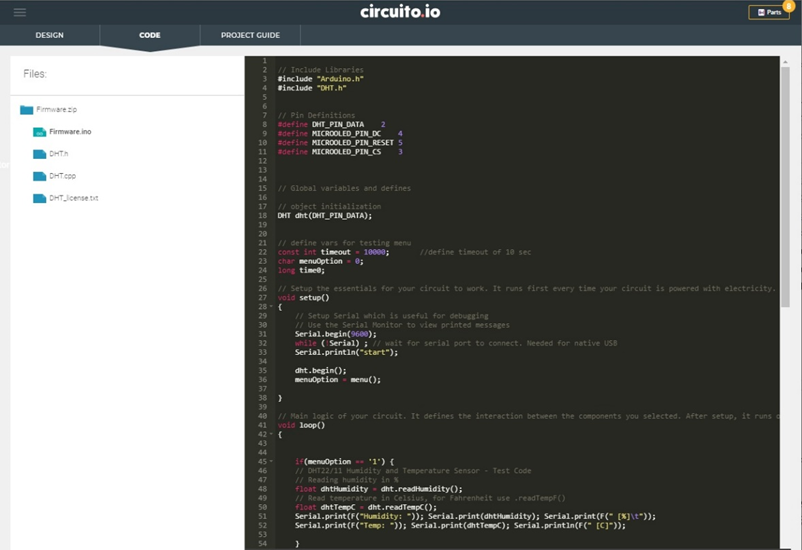This screenshot has width=802, height=550.
Task: Click the DHT_license.txt file icon
Action: pos(39,198)
